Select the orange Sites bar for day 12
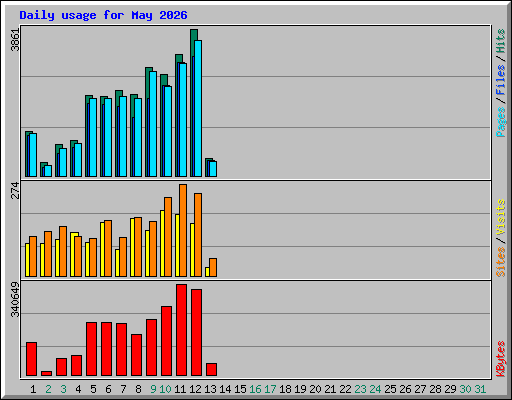The width and height of the screenshot is (512, 400). (198, 235)
